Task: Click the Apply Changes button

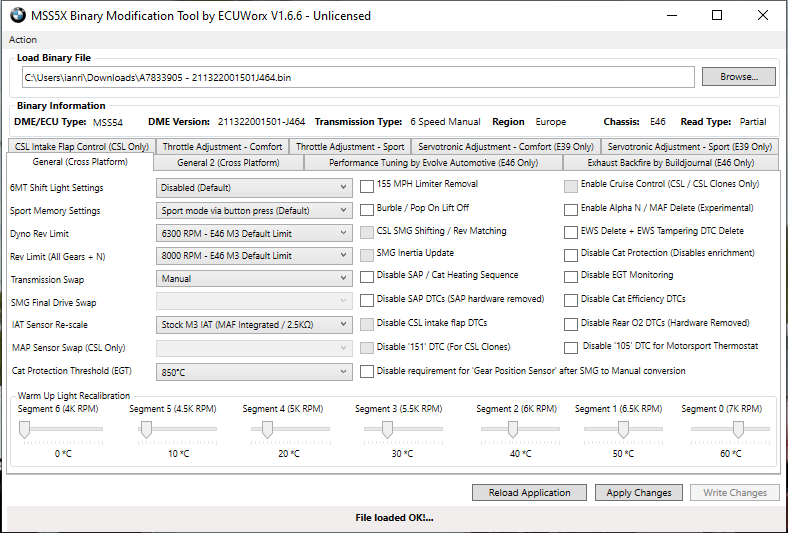Action: pos(639,493)
